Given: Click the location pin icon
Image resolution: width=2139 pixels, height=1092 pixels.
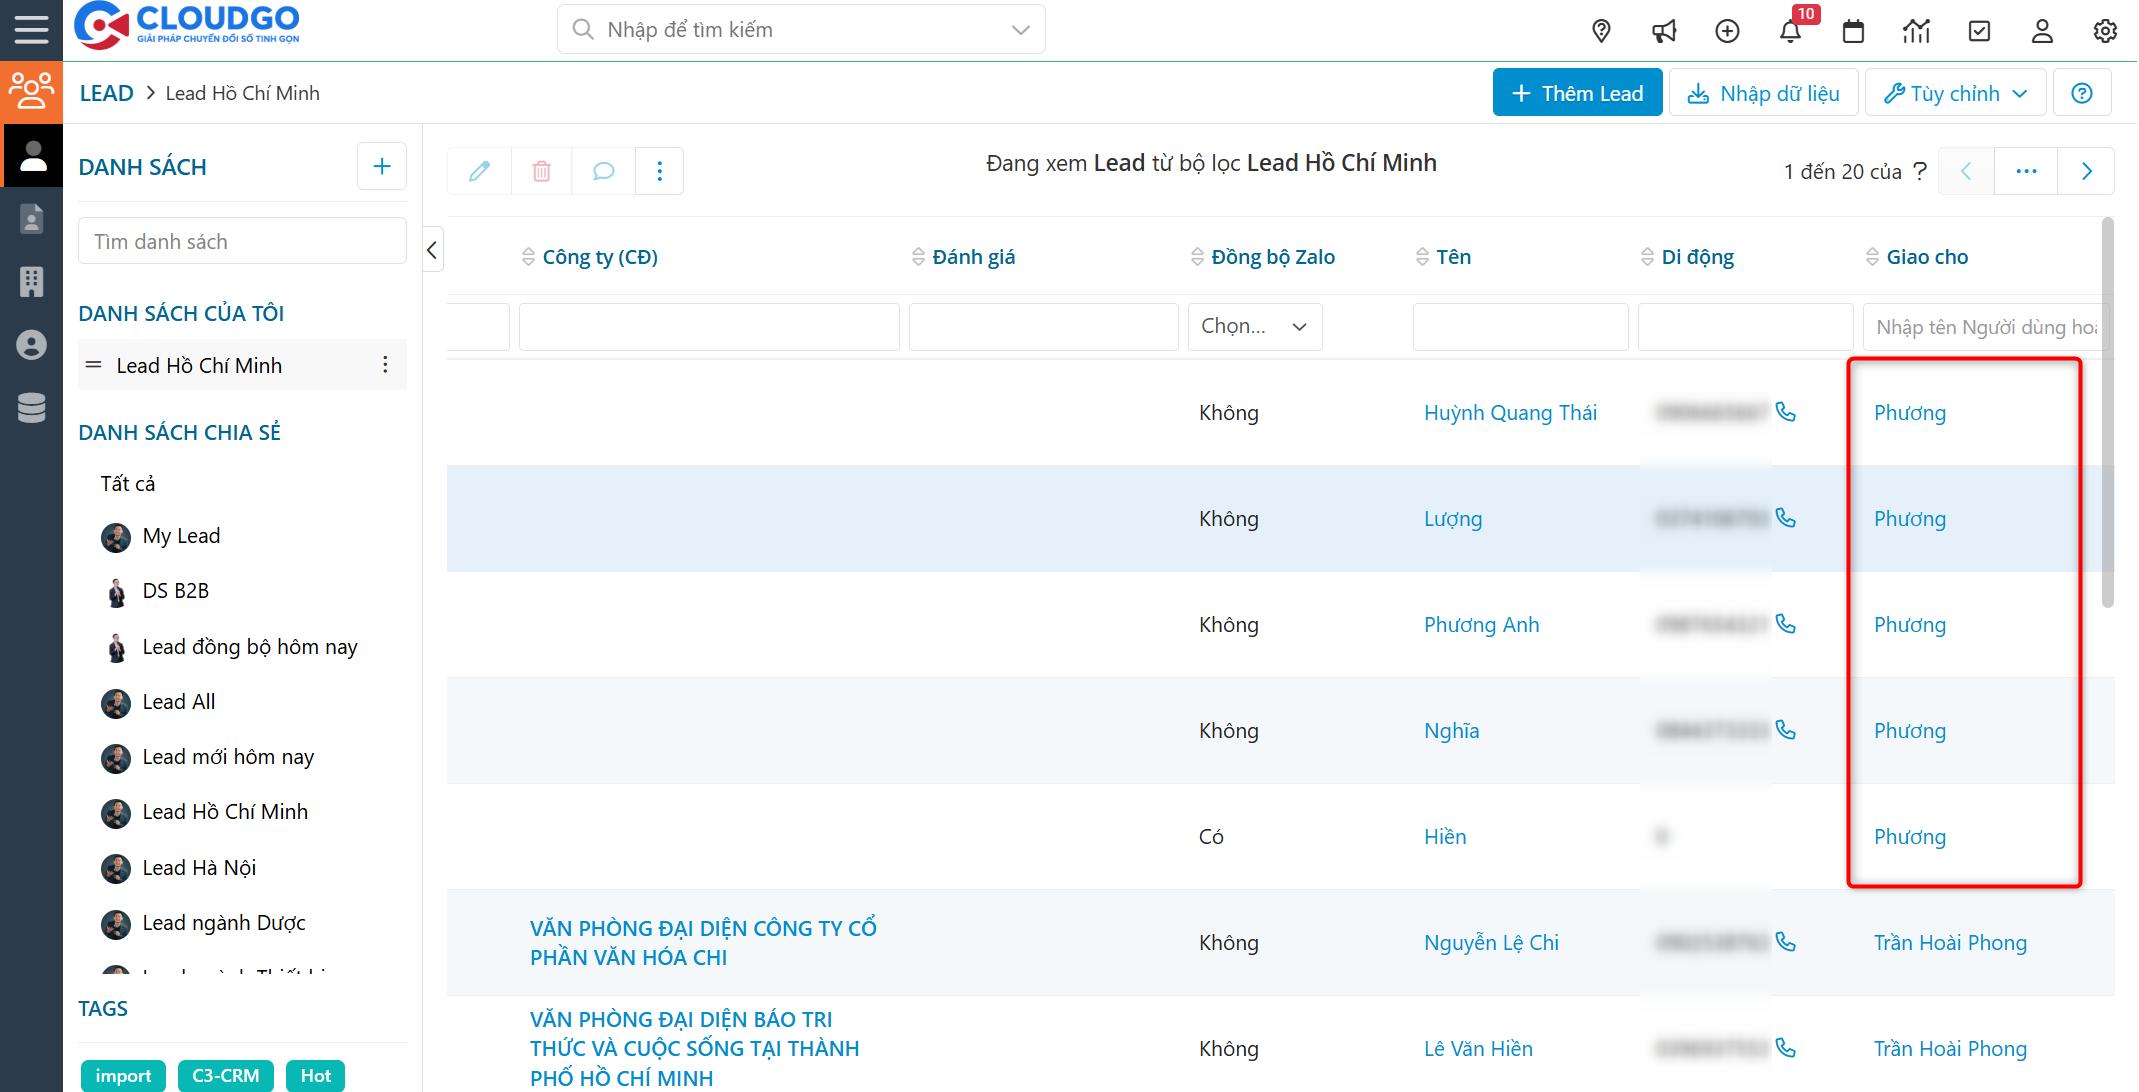Looking at the screenshot, I should tap(1601, 32).
